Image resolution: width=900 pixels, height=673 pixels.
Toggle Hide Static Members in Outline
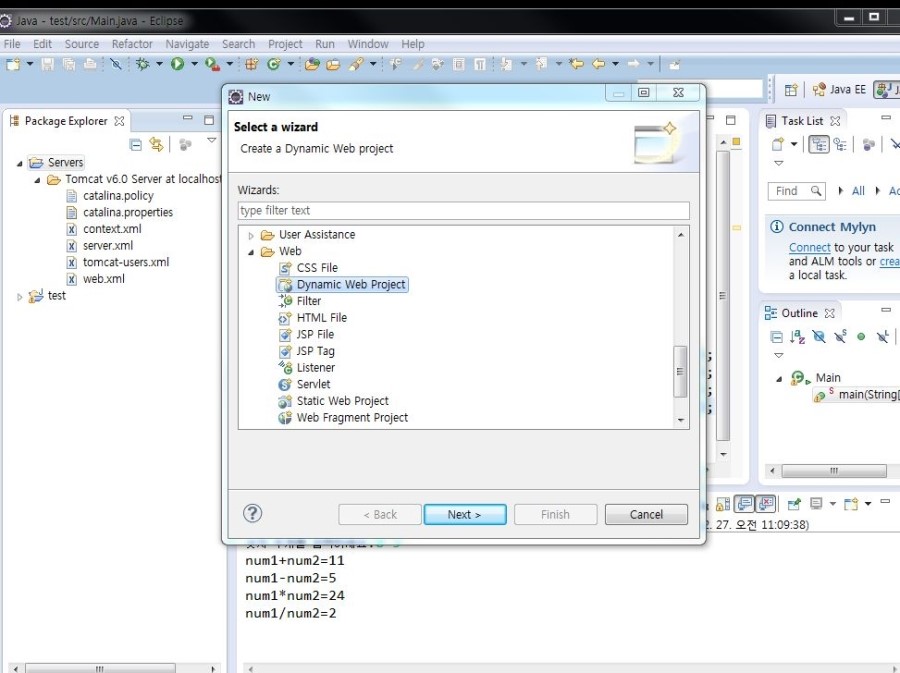840,337
